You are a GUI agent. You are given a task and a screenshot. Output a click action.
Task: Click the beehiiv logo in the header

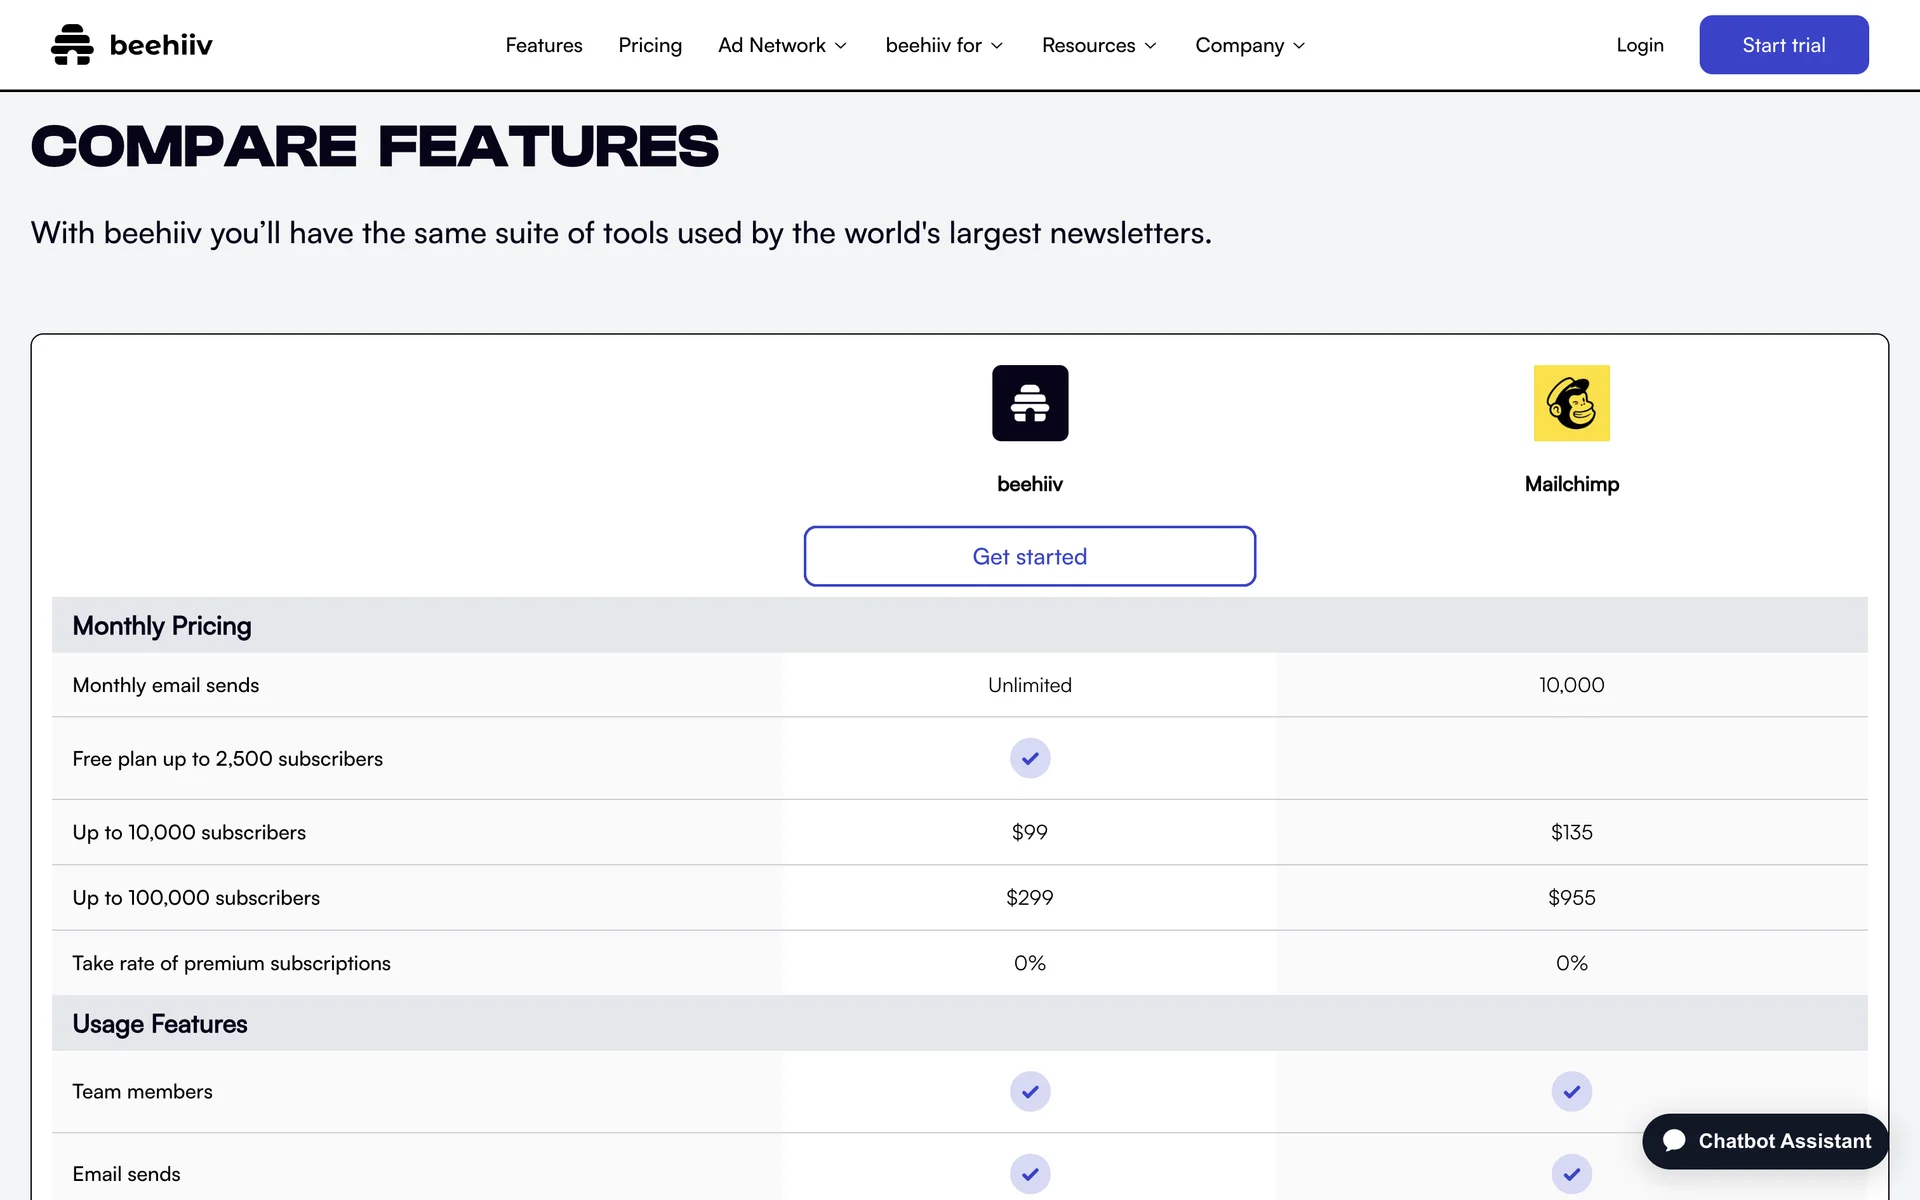[x=131, y=45]
